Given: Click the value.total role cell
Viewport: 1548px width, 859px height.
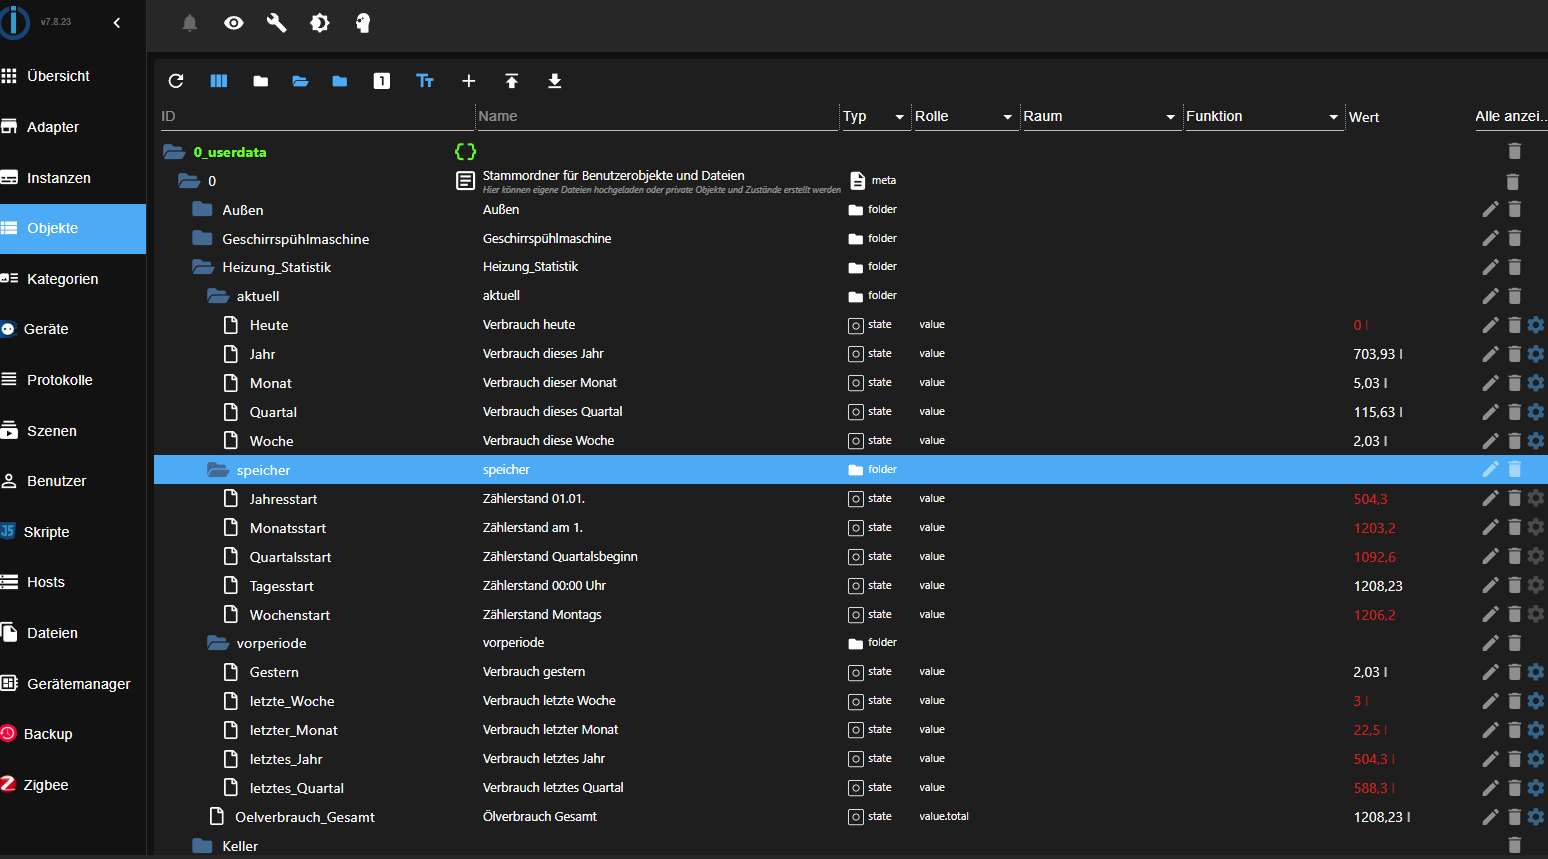Looking at the screenshot, I should click(944, 817).
